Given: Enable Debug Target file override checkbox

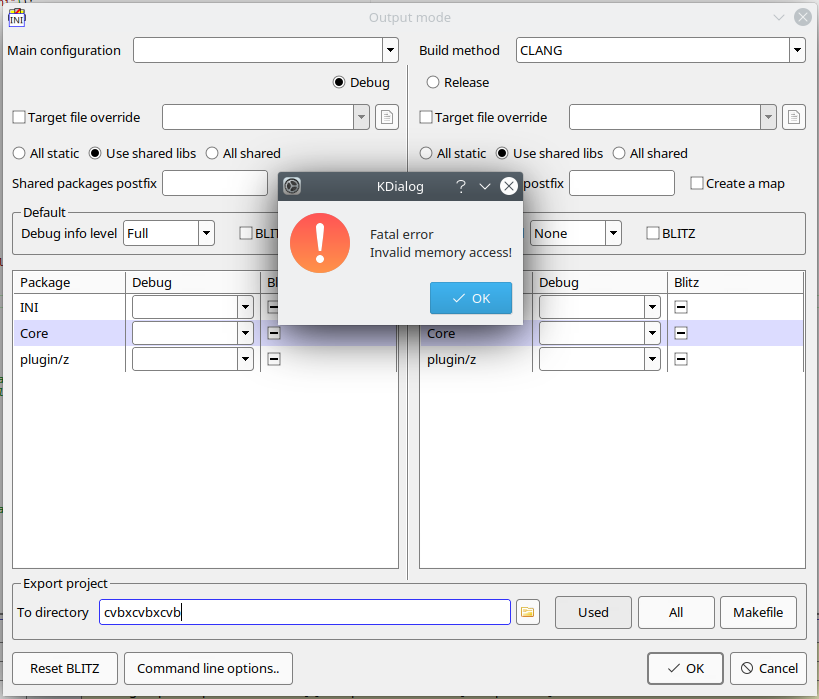Looking at the screenshot, I should click(19, 117).
